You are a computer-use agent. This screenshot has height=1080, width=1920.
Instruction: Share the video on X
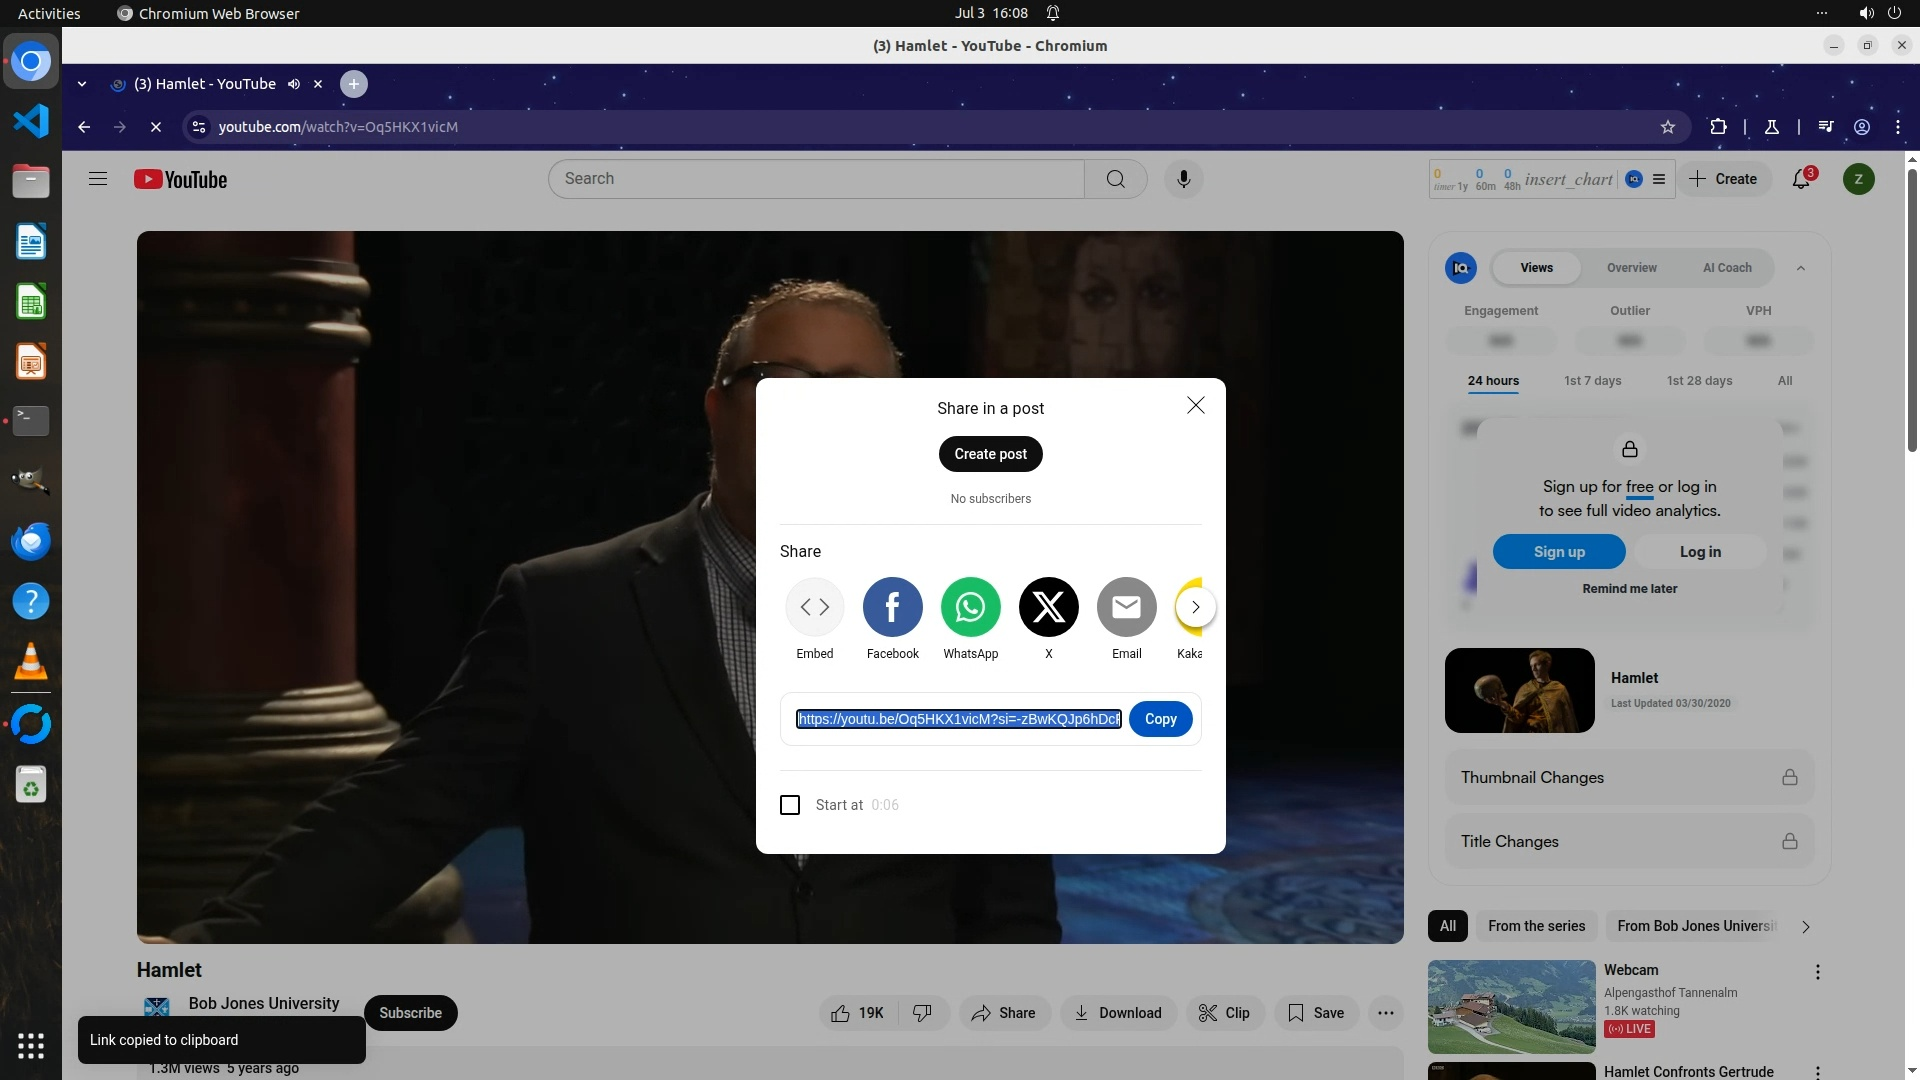(1048, 607)
